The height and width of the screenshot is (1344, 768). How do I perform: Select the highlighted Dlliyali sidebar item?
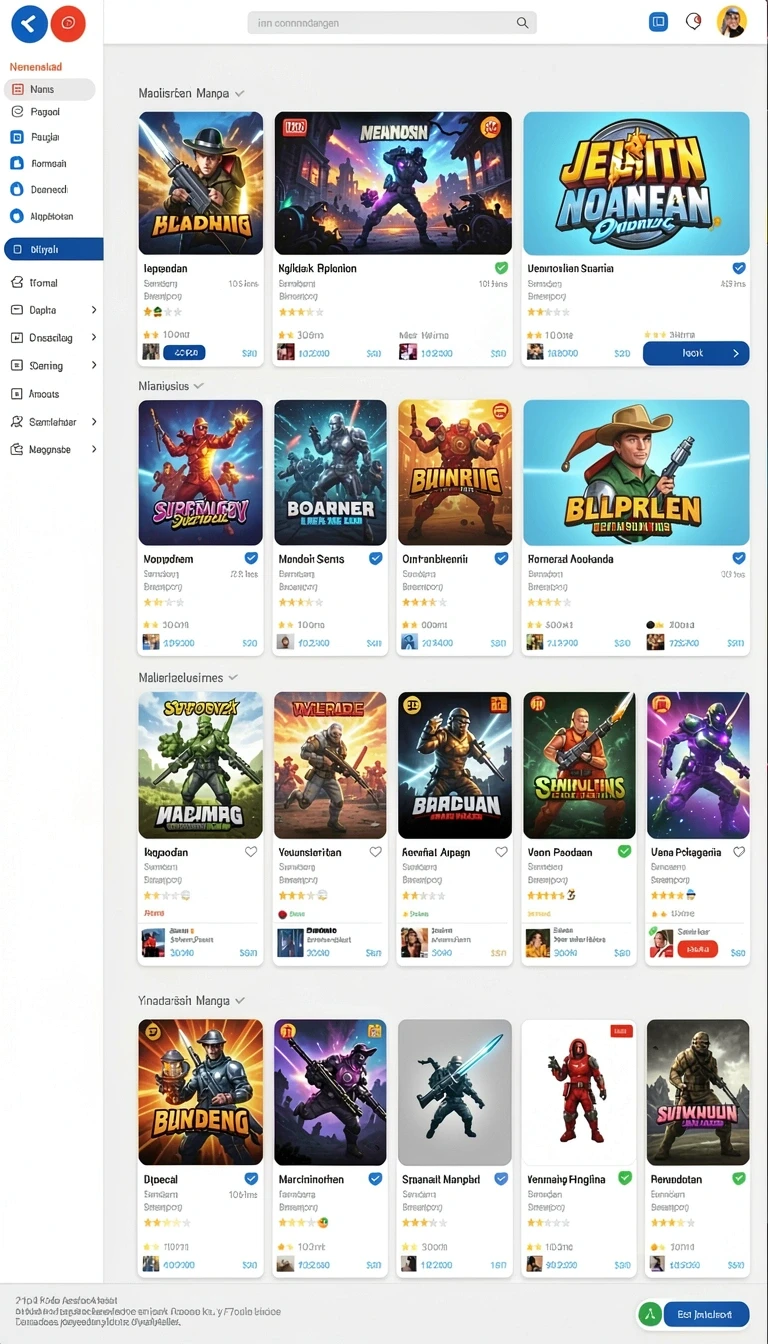(x=53, y=249)
